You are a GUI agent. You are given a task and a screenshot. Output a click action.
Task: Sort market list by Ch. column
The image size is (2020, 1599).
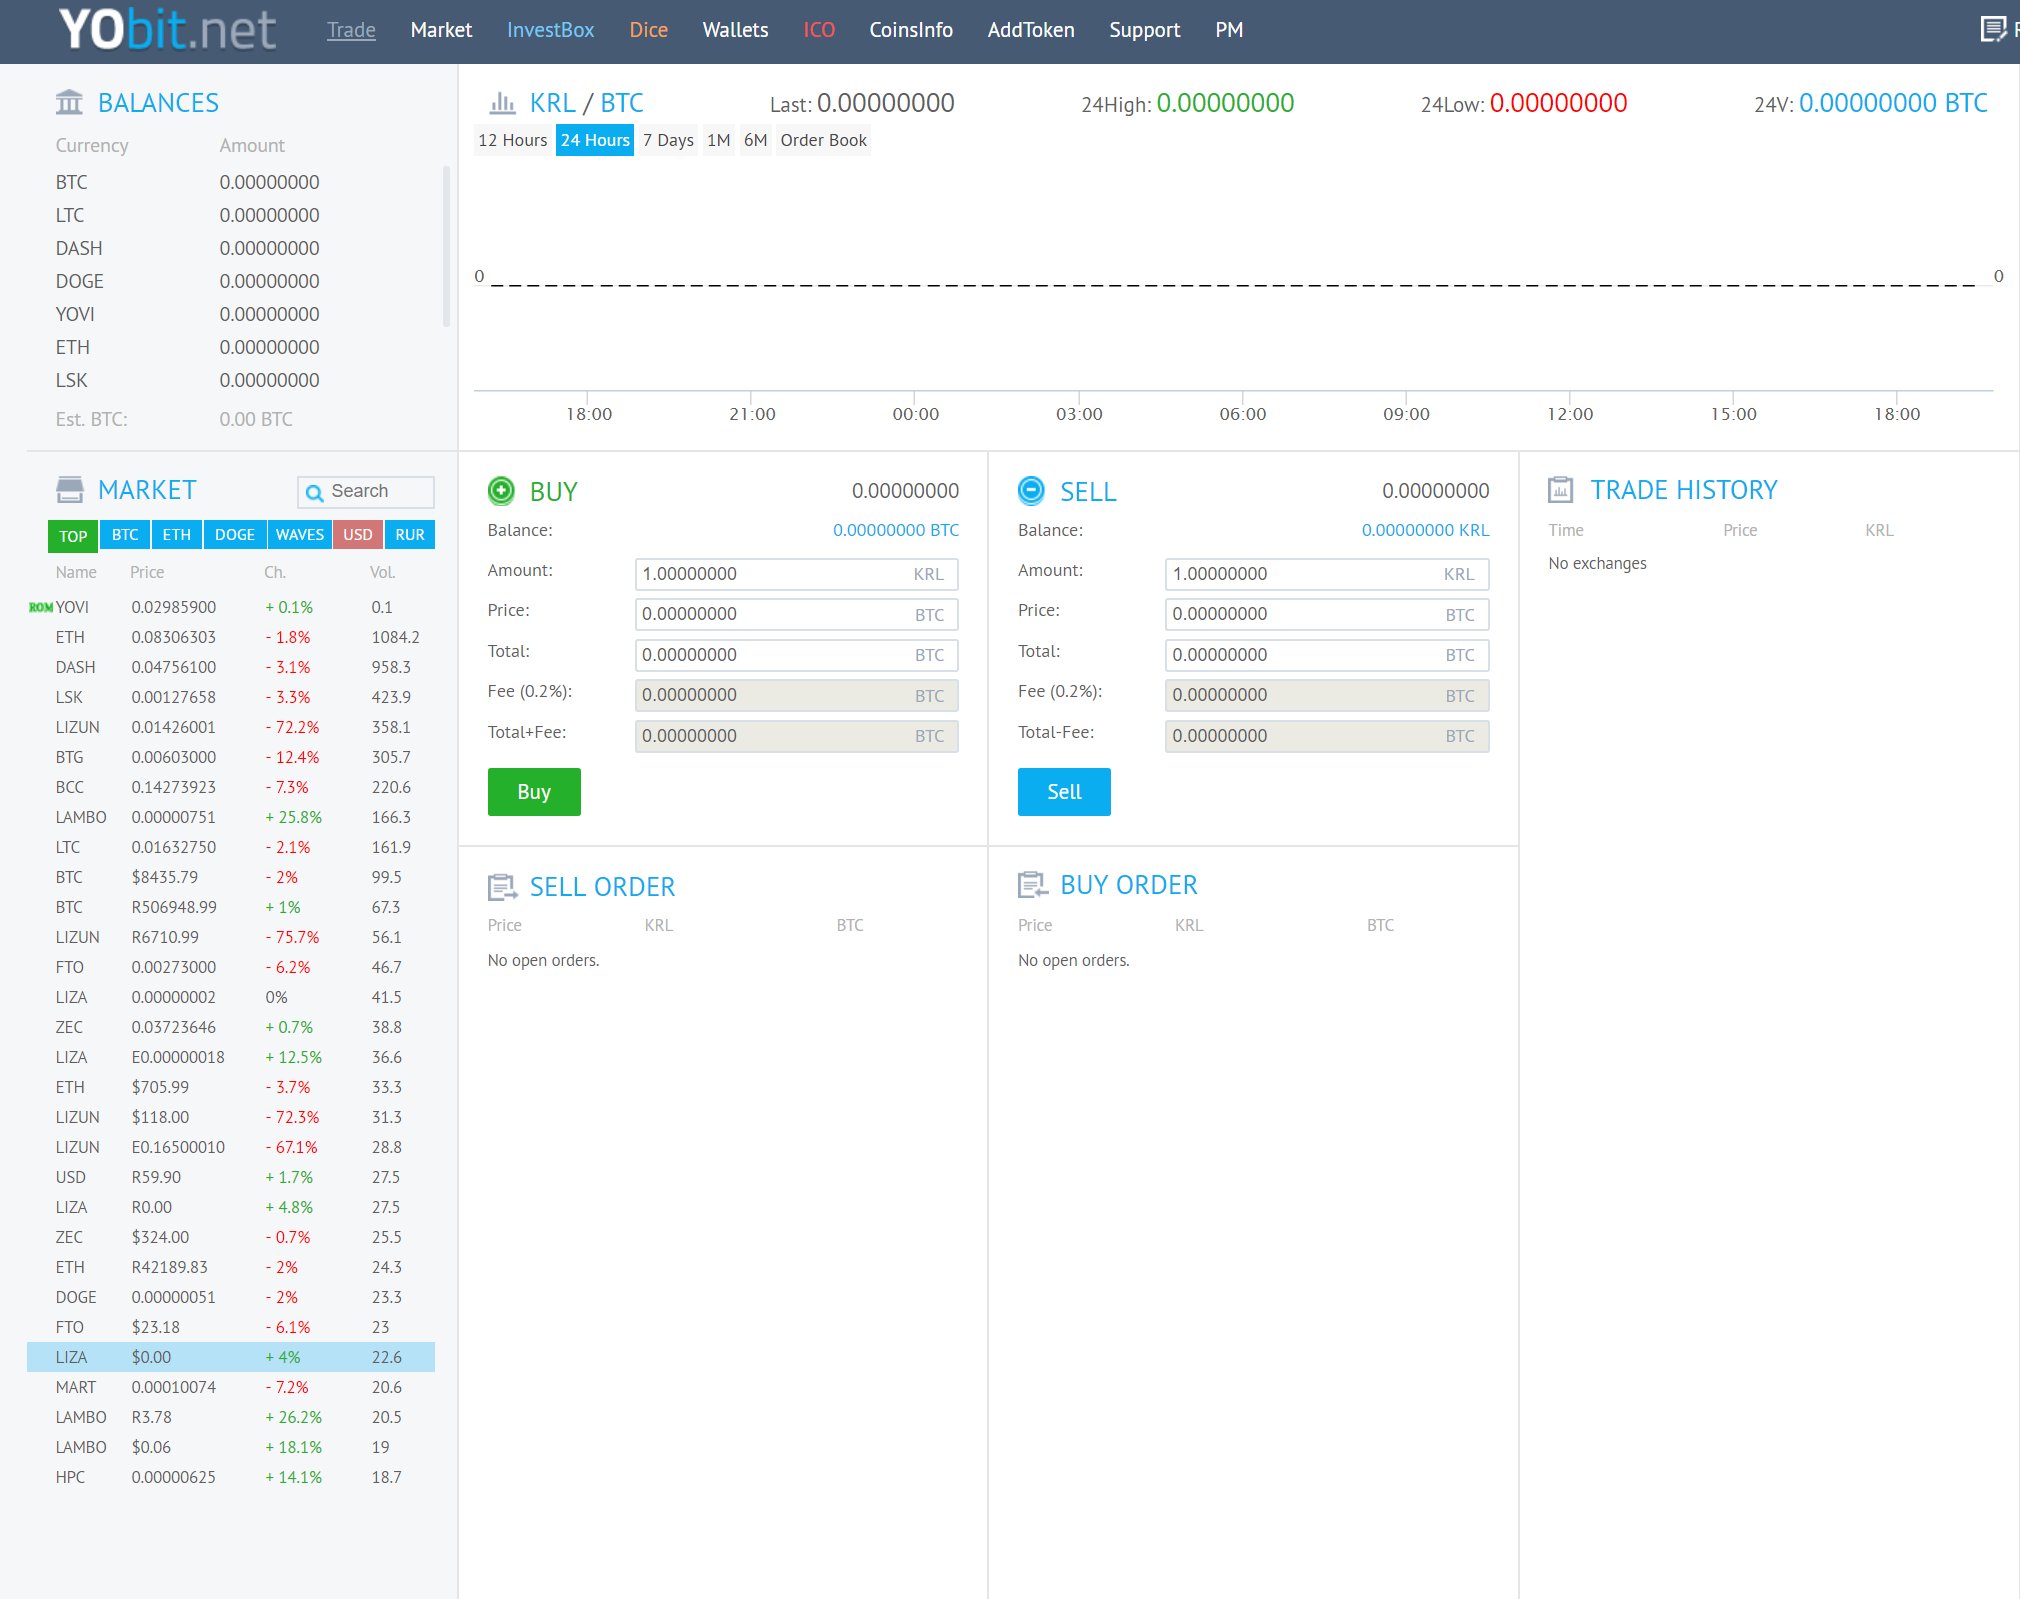click(x=275, y=572)
